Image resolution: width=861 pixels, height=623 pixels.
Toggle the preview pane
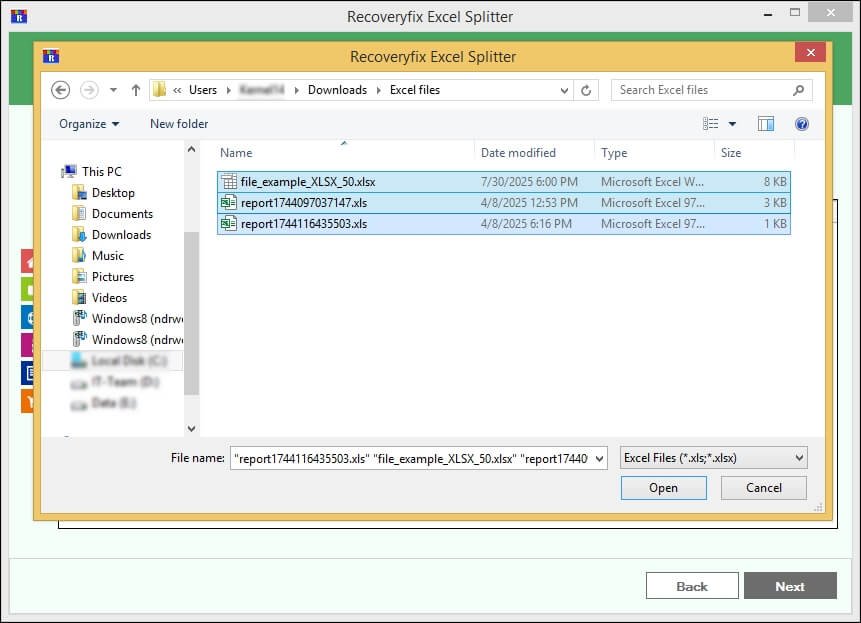coord(765,124)
